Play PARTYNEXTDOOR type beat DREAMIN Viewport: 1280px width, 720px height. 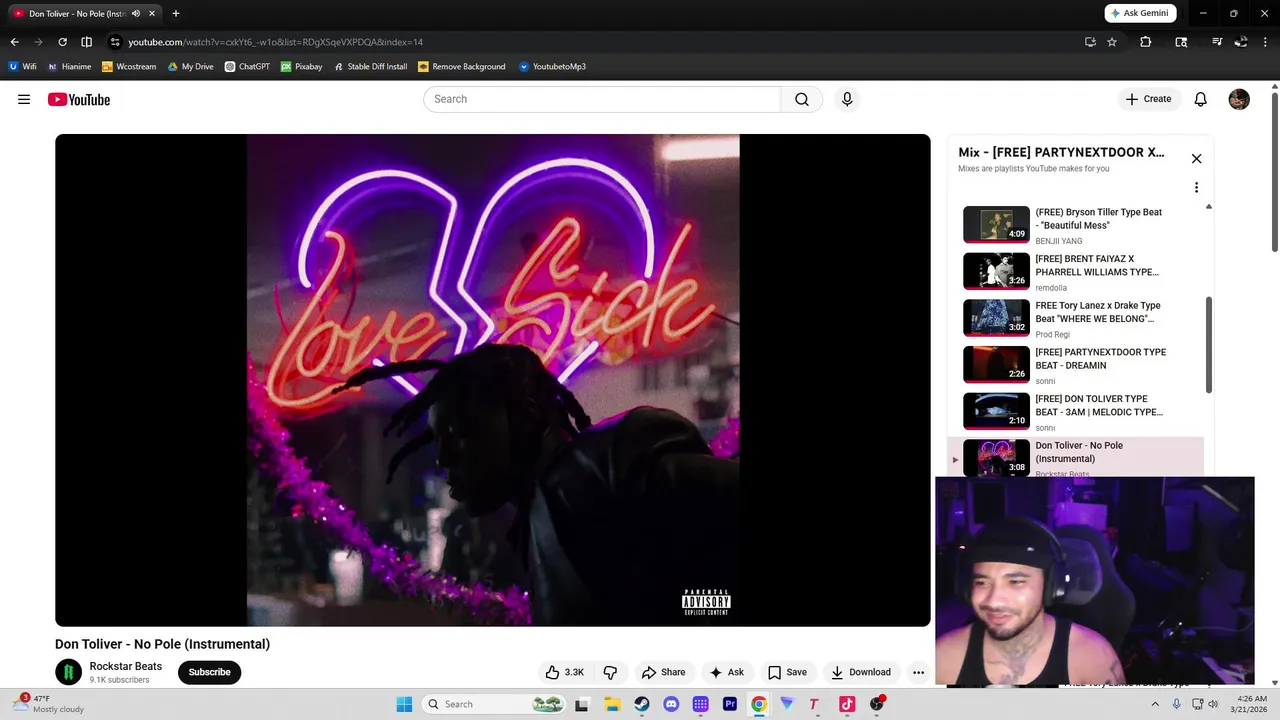(996, 364)
